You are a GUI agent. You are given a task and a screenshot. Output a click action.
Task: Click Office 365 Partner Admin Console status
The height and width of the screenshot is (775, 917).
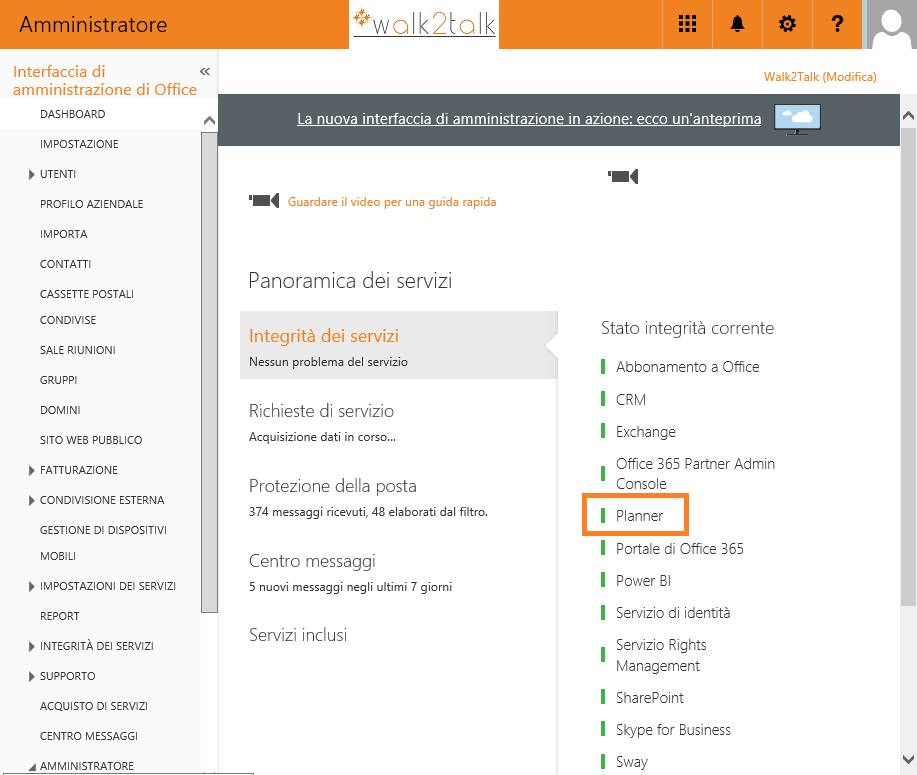tap(695, 474)
